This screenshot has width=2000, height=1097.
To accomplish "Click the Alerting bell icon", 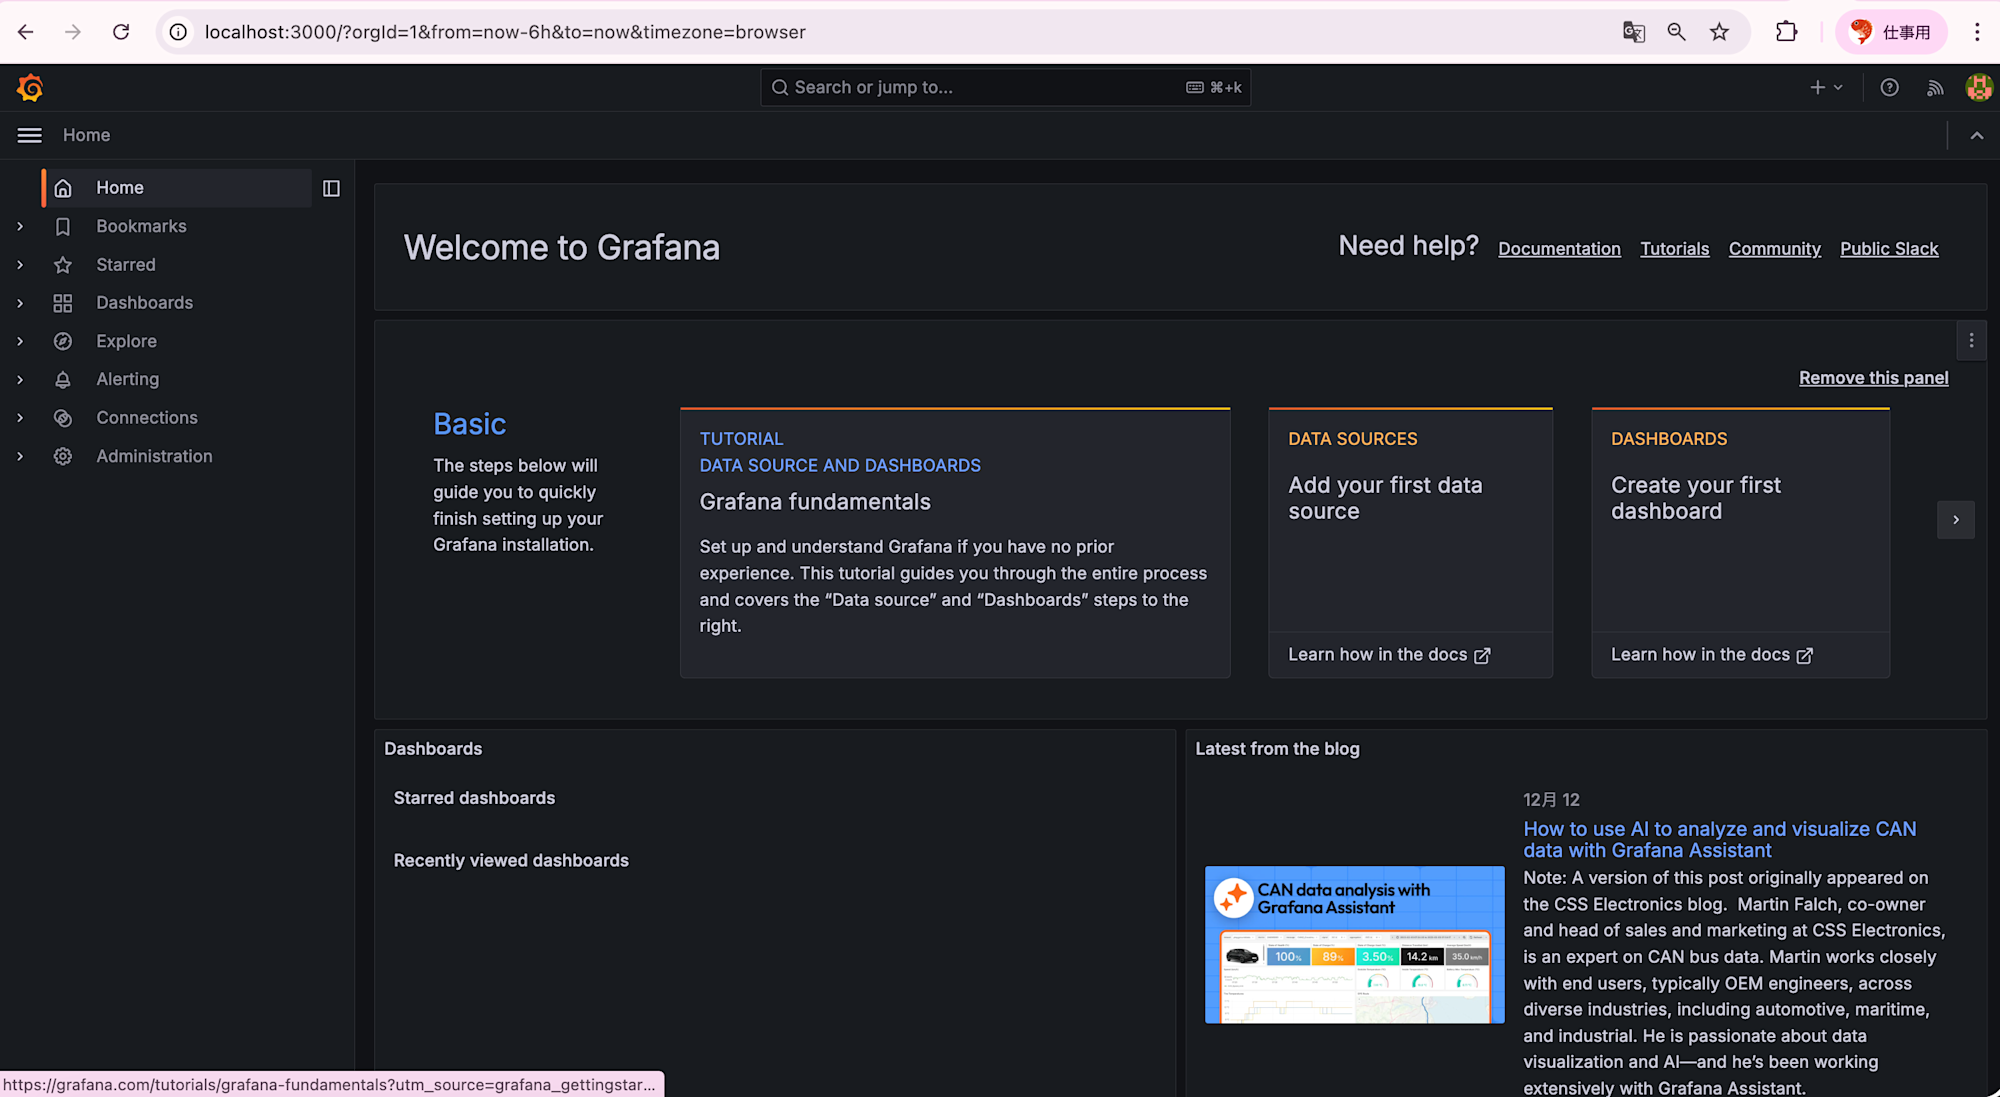I will pos(63,380).
